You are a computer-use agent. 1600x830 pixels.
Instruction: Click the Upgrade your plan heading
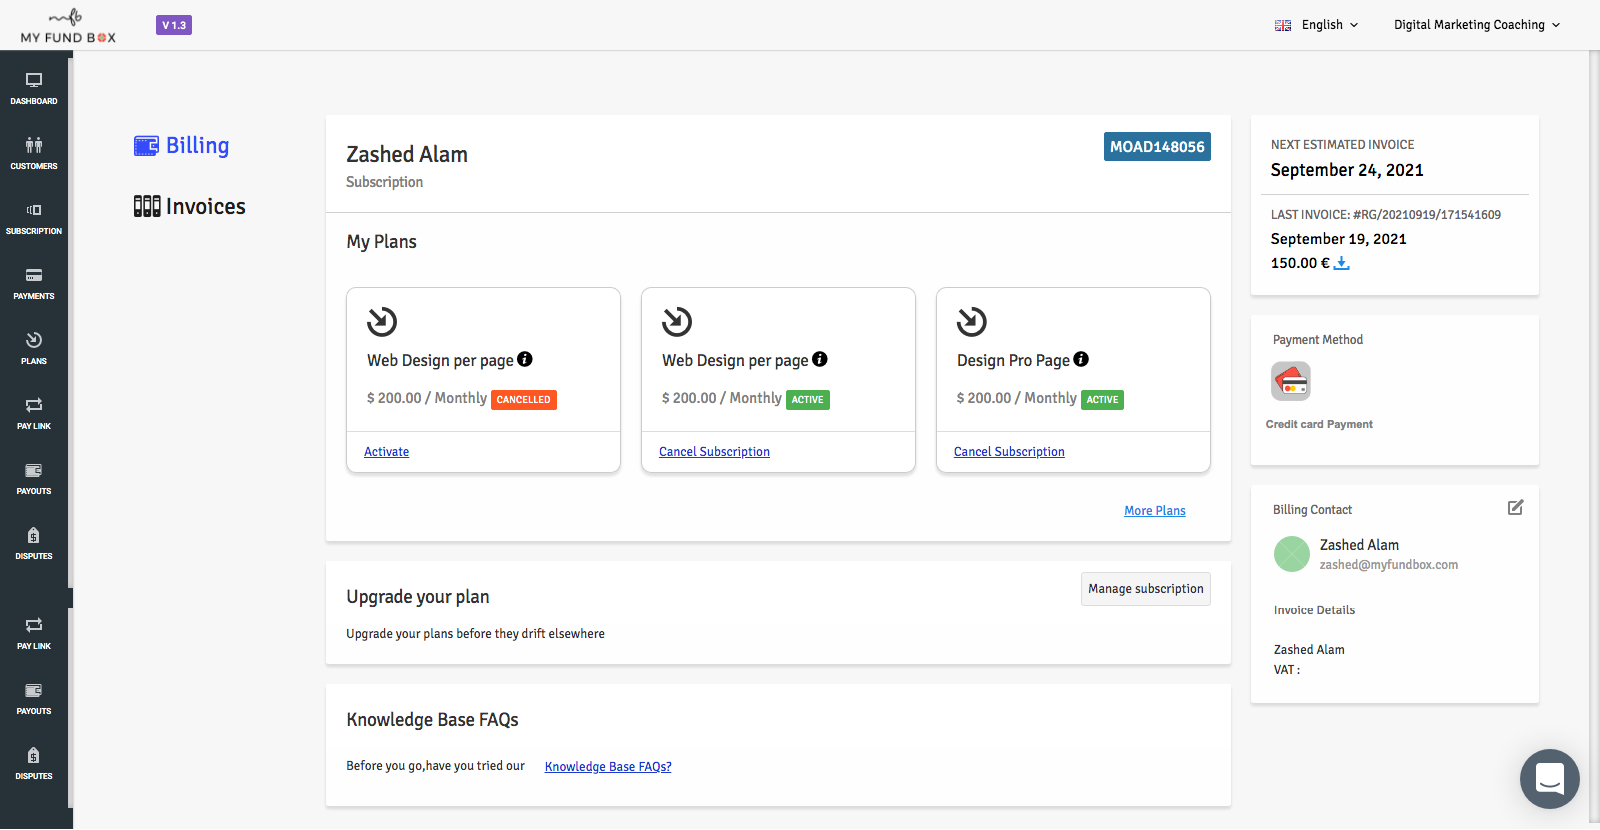(418, 597)
